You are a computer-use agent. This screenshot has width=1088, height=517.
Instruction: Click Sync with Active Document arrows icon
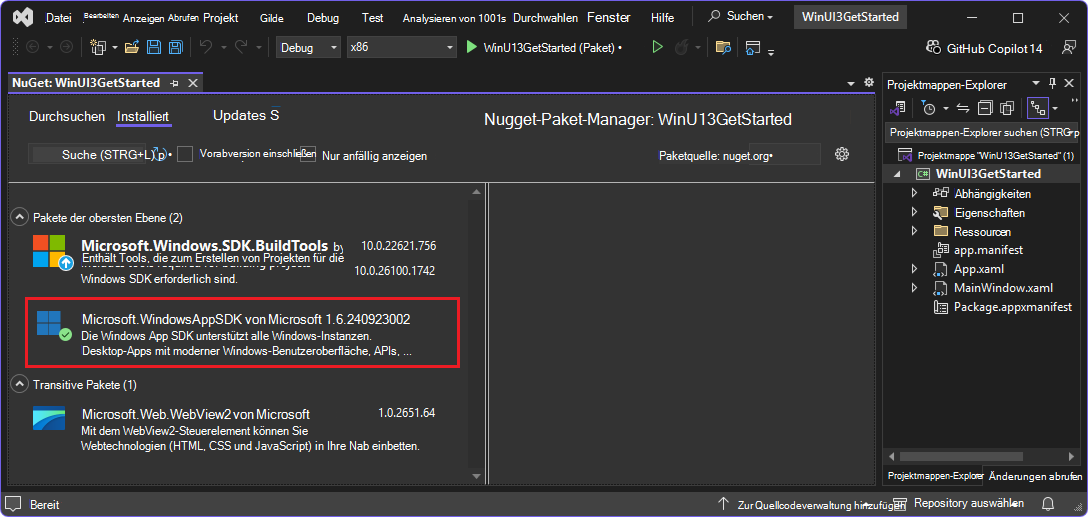pyautogui.click(x=962, y=108)
